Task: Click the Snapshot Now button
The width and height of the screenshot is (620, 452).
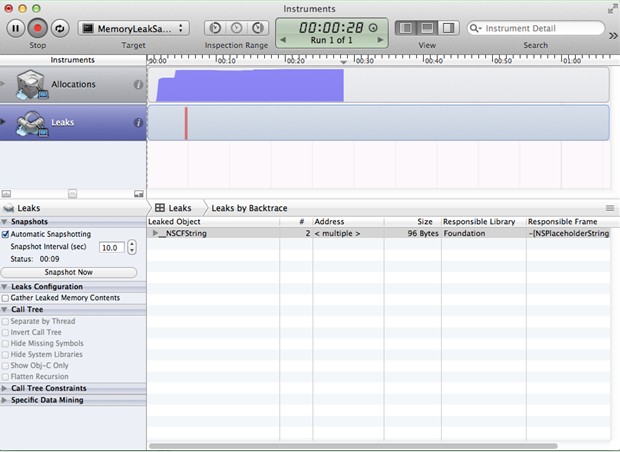Action: (x=69, y=272)
